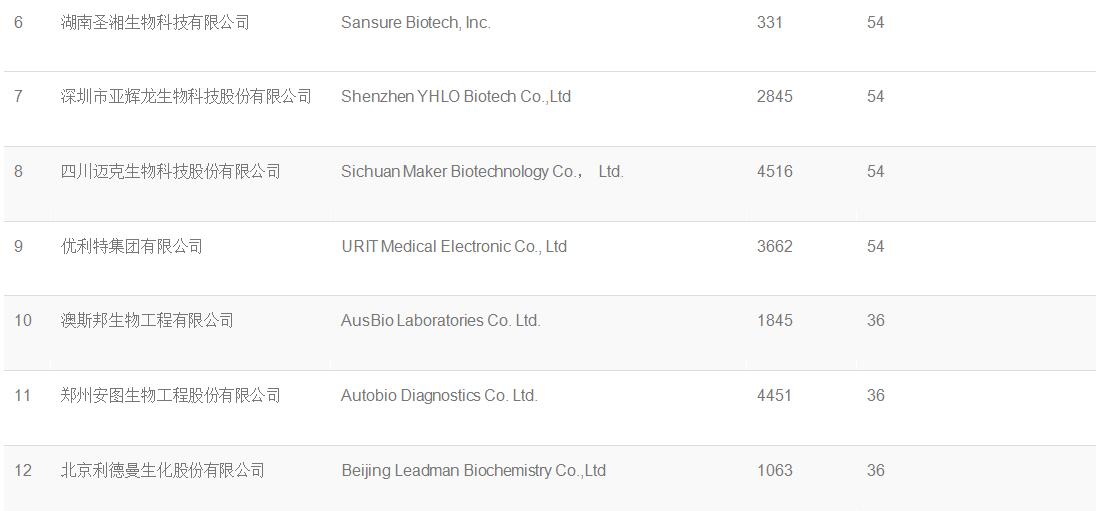
Task: Select 北京利德曼生化股份有限公司 cell
Action: 163,470
